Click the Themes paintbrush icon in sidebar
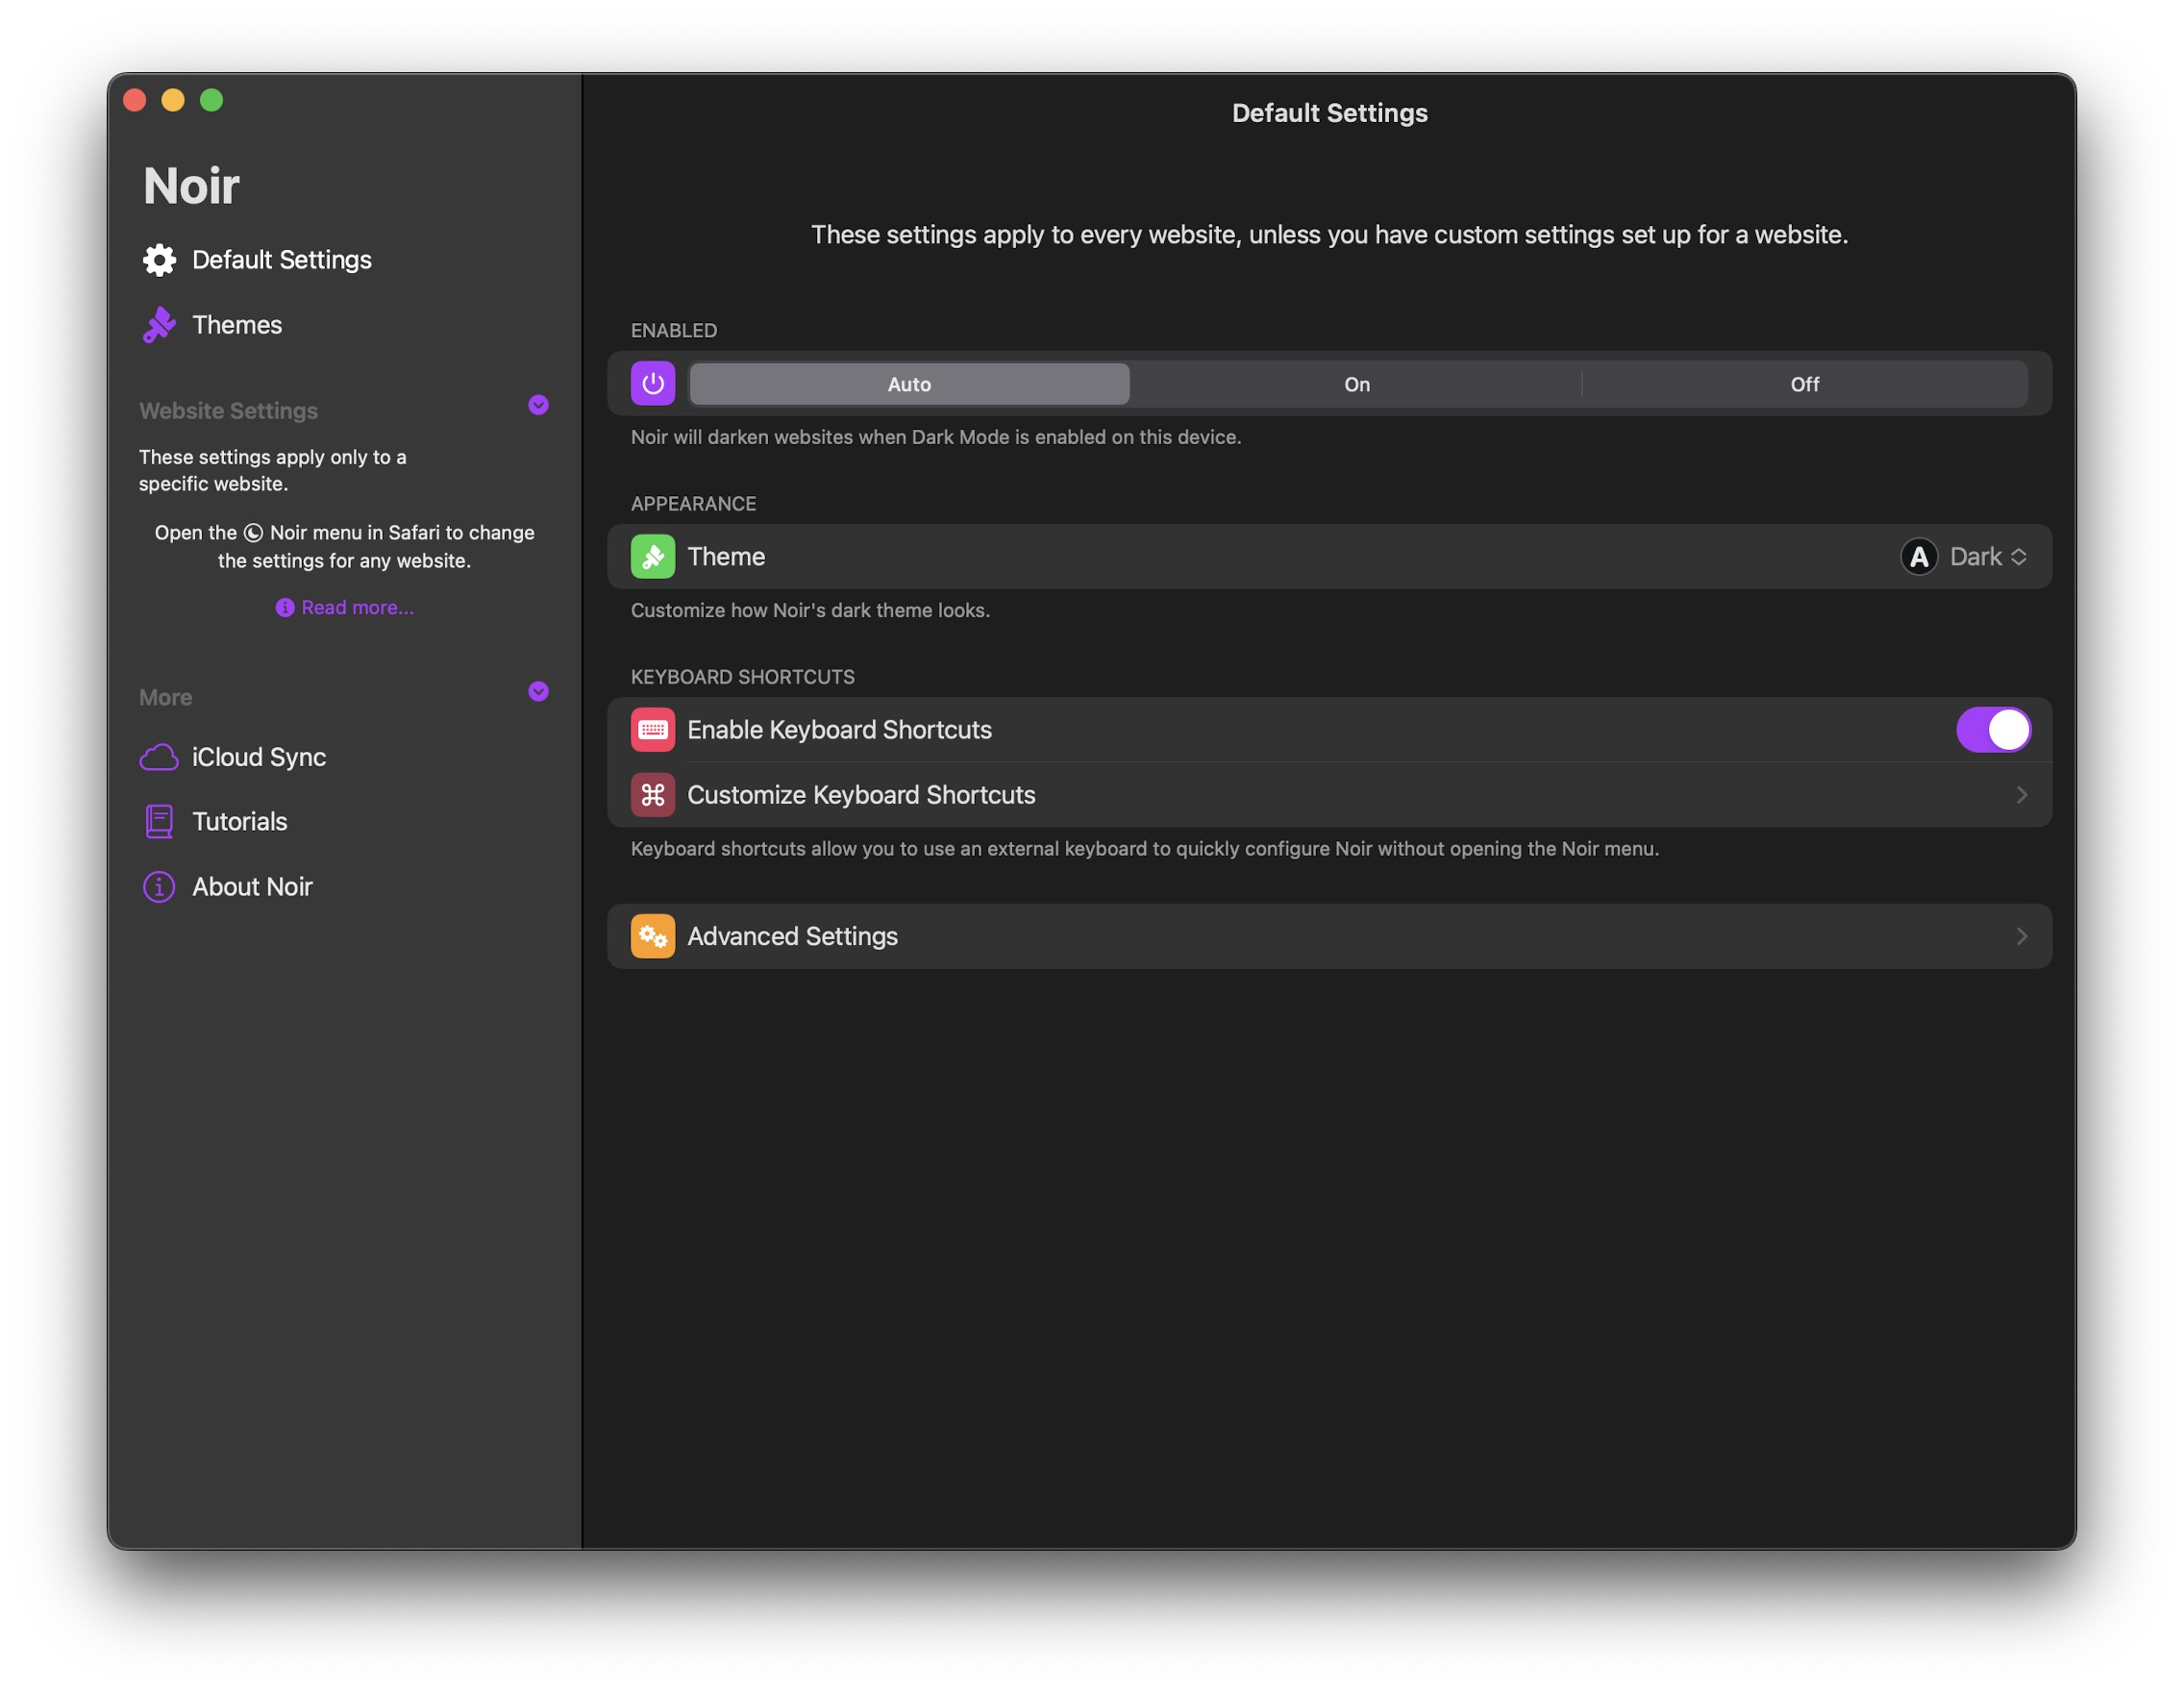Screen dimensions: 2184x1692 coord(159,325)
